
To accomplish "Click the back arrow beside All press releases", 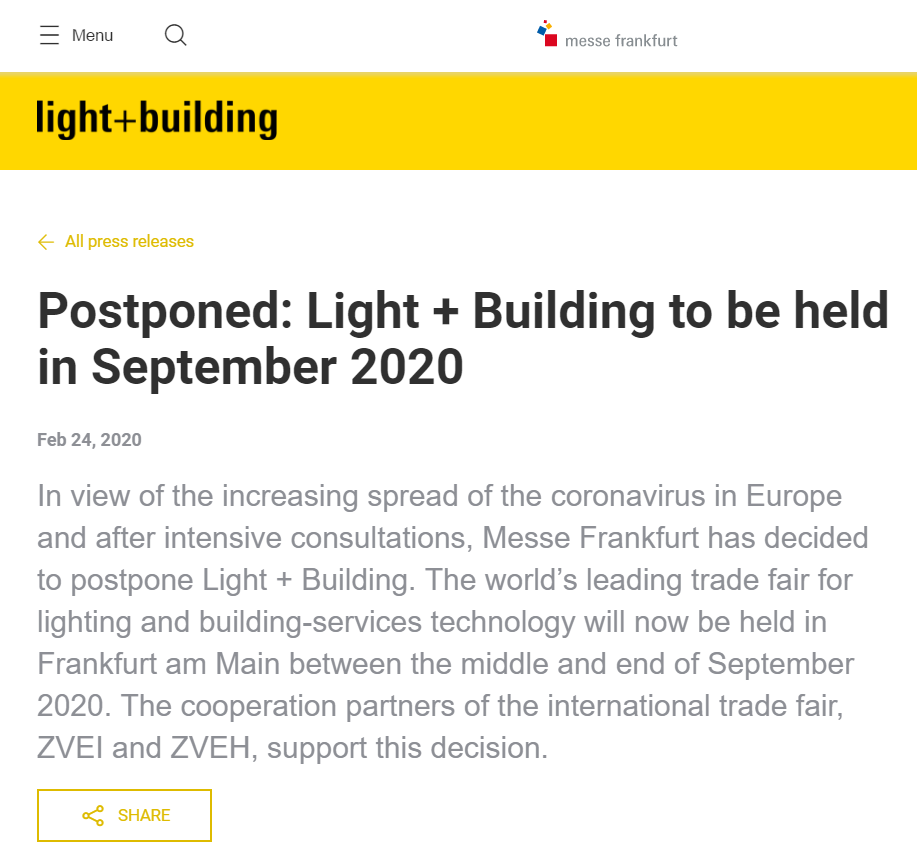I will [45, 242].
